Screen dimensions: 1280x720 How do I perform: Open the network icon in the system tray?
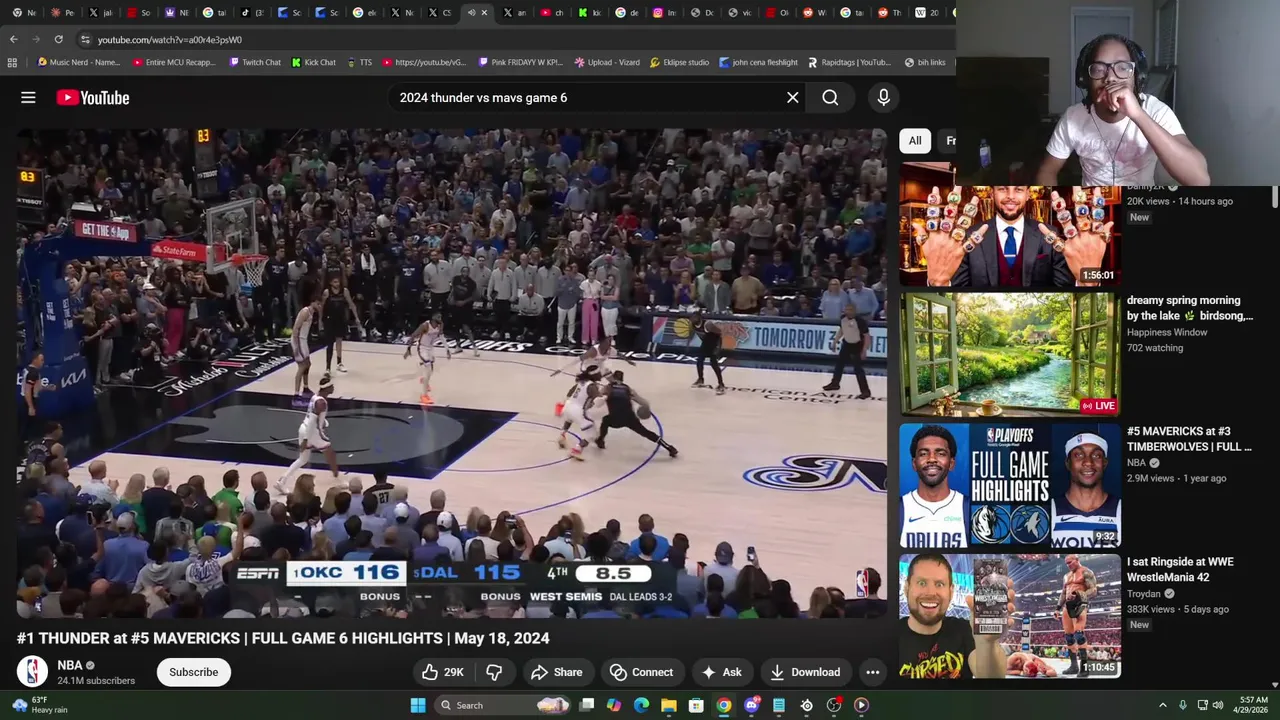point(1202,705)
